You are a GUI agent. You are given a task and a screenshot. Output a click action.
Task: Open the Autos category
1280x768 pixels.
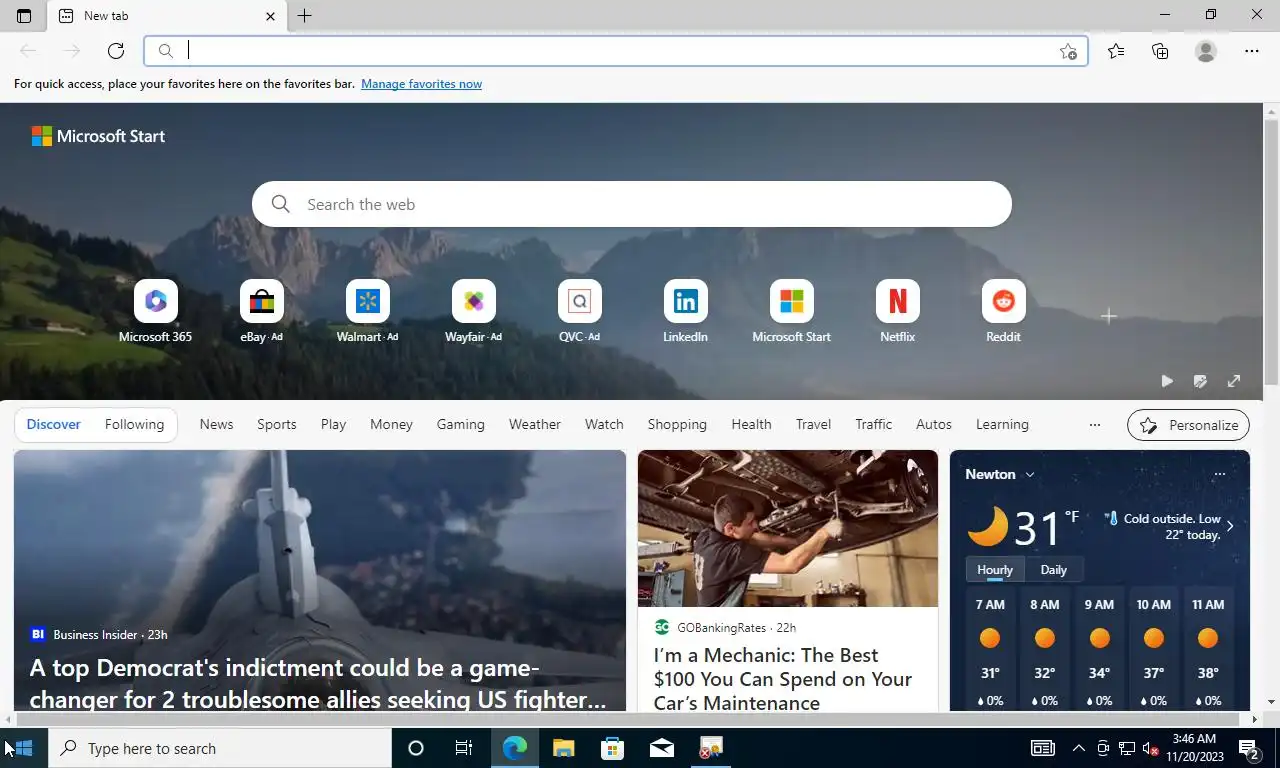(x=934, y=424)
